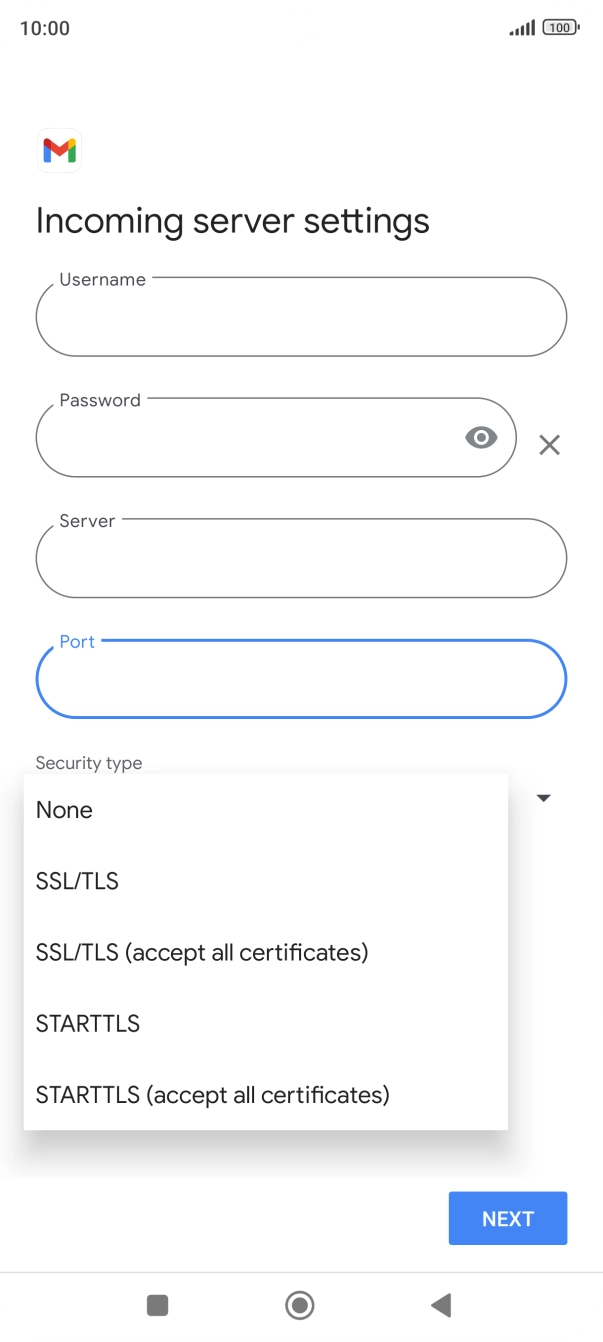Select the Port input field

(300, 680)
